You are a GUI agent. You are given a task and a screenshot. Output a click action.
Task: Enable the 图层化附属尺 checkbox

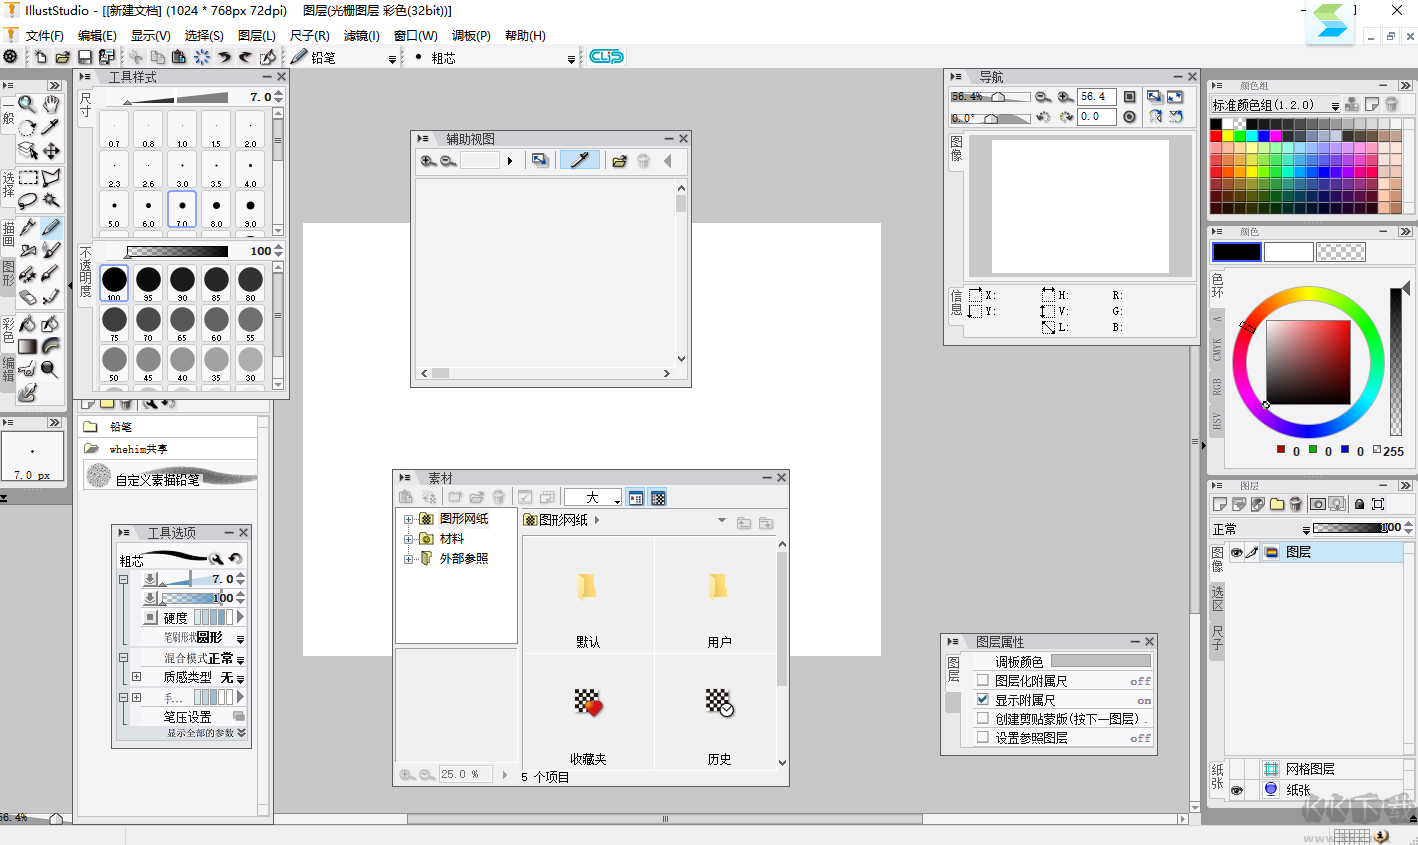pos(983,681)
